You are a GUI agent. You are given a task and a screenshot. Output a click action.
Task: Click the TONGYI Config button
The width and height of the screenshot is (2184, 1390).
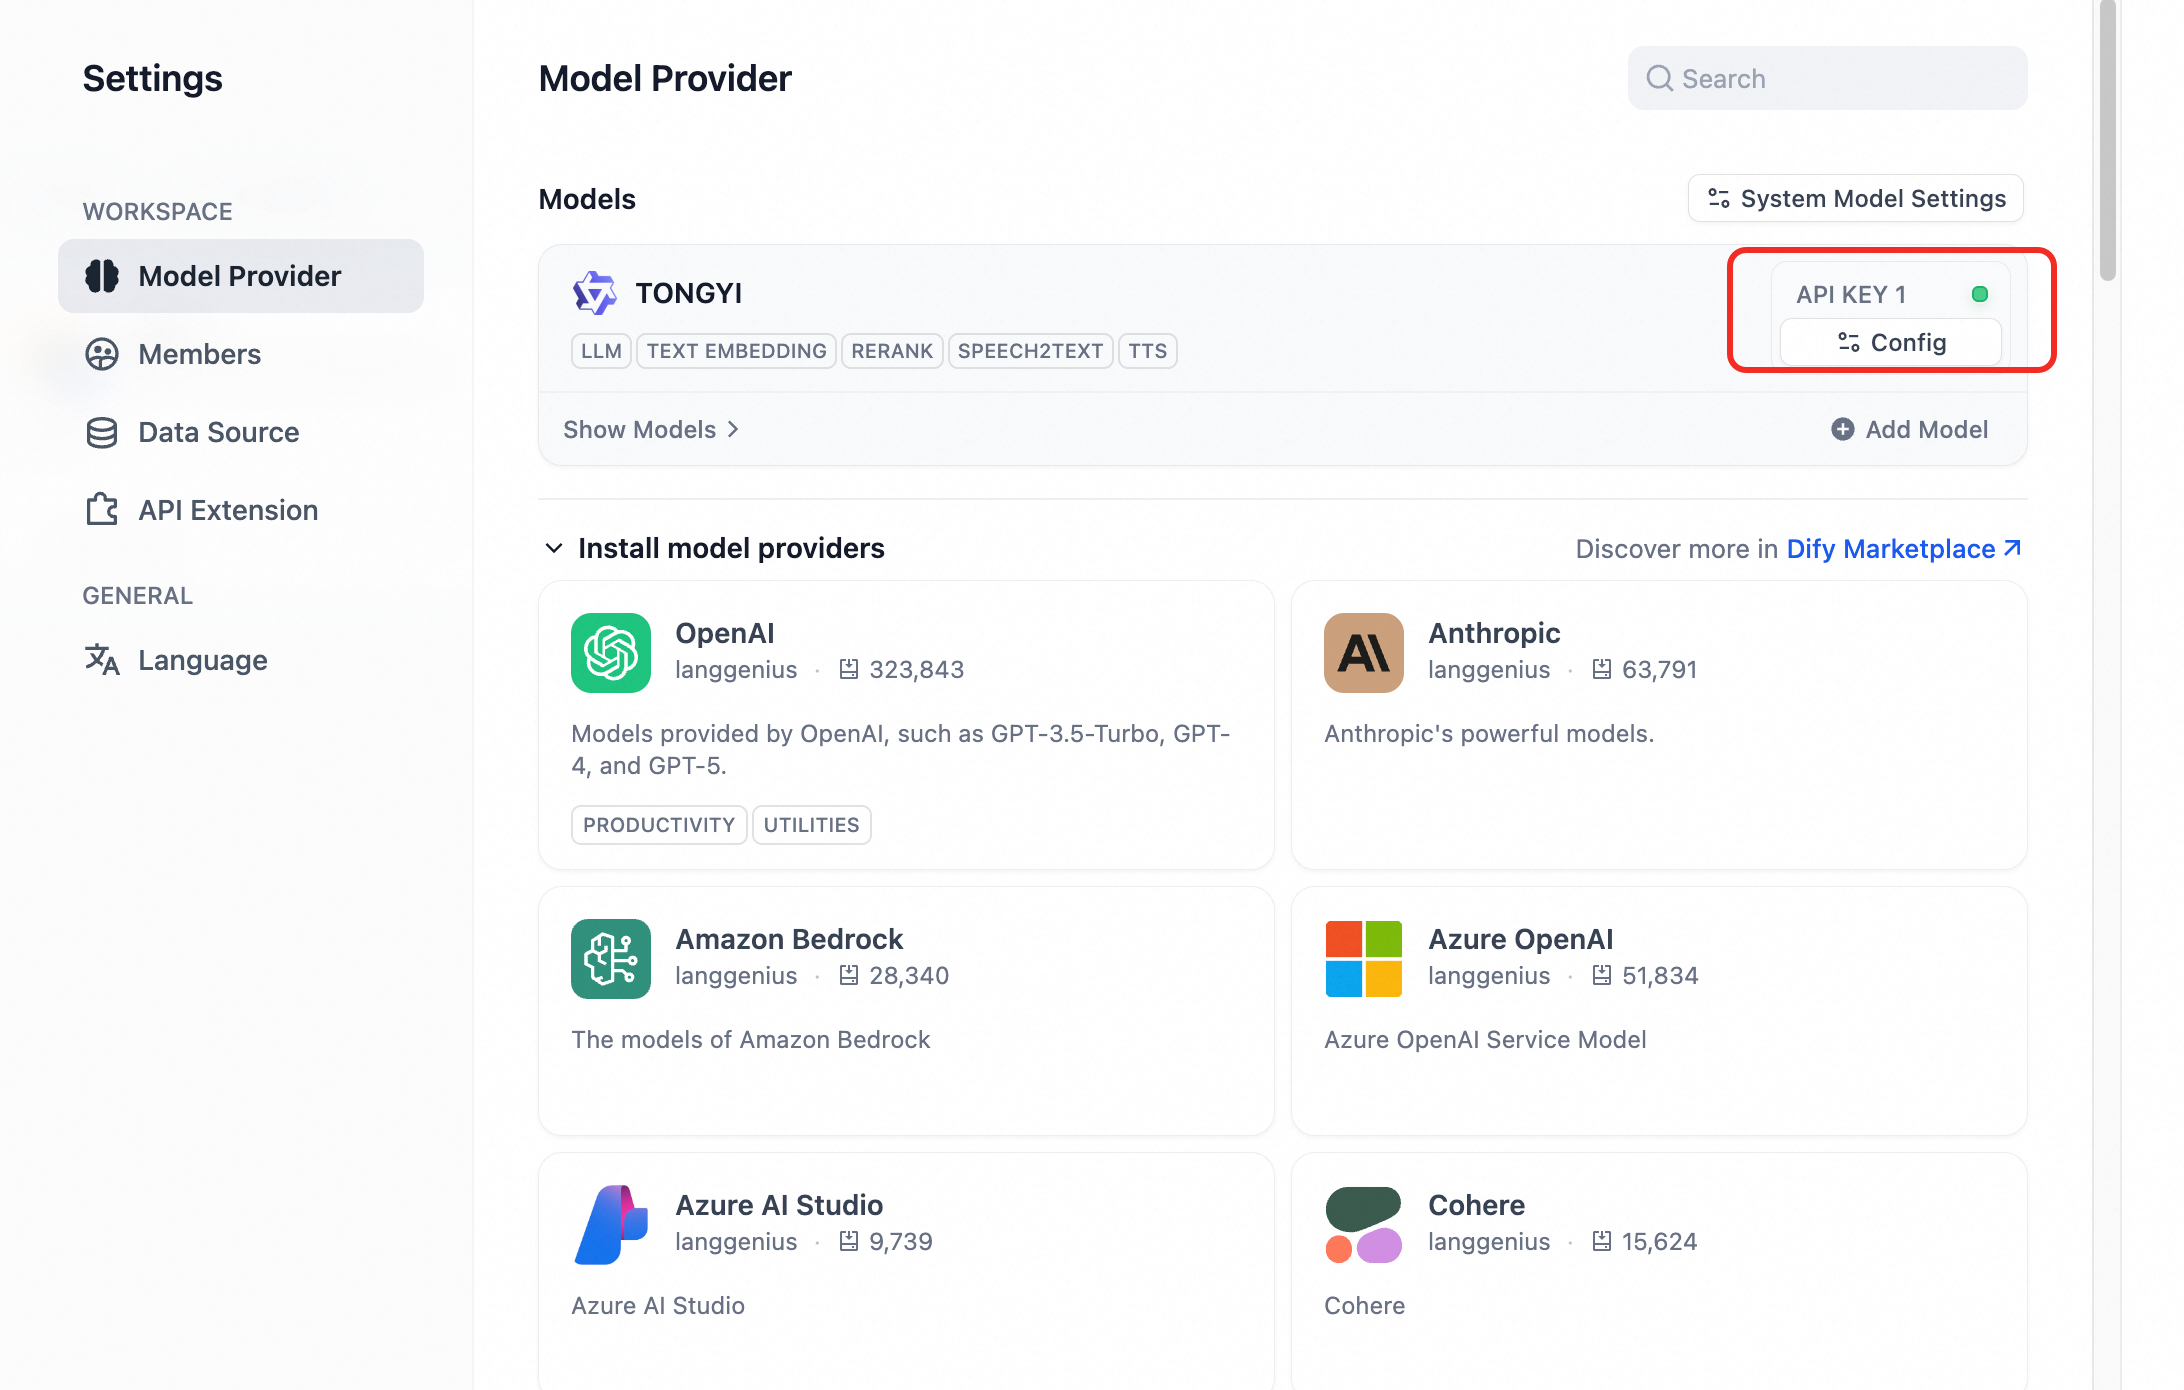point(1891,343)
